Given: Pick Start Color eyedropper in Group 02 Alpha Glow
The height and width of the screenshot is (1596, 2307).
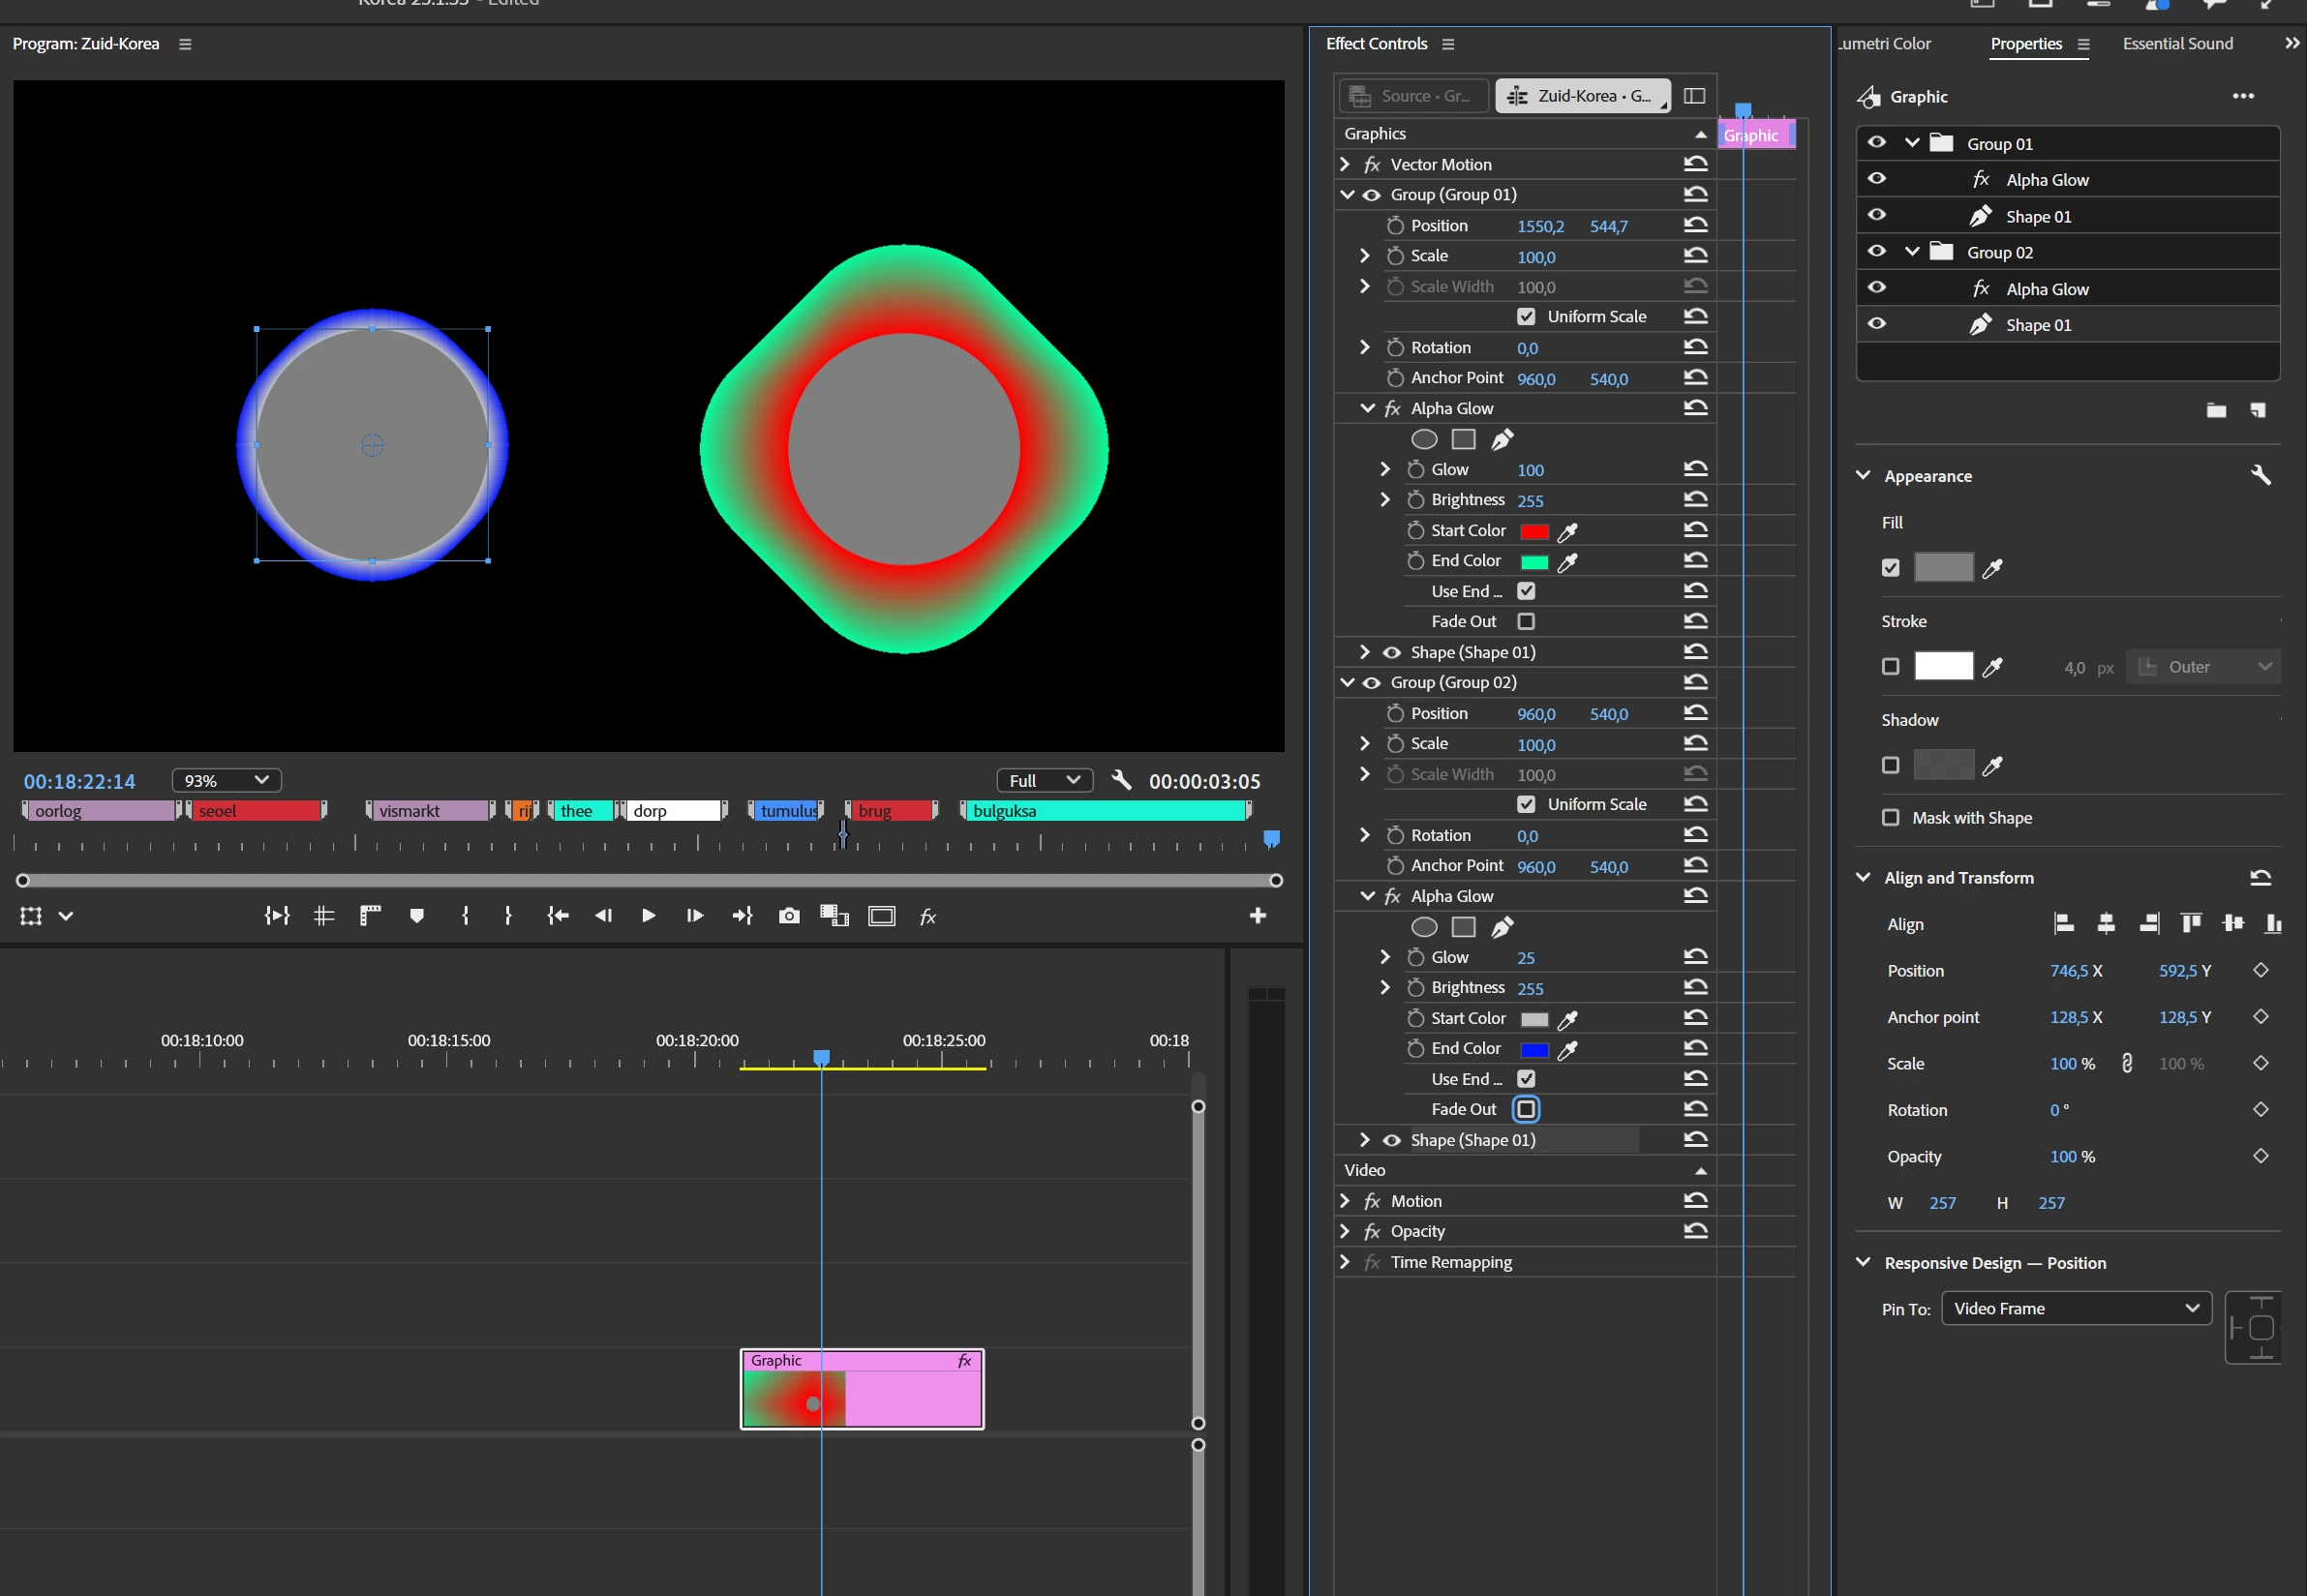Looking at the screenshot, I should pyautogui.click(x=1567, y=1019).
